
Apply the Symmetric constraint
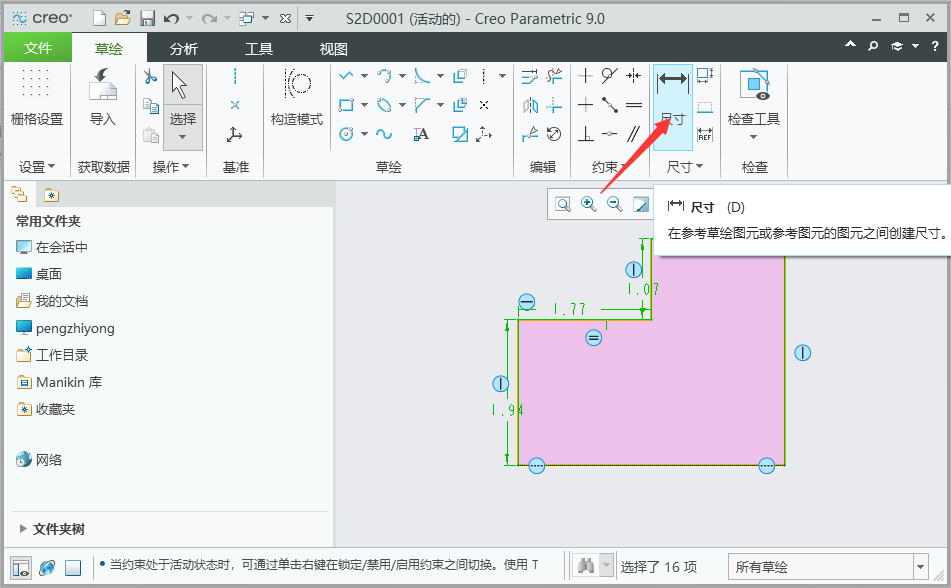tap(634, 76)
